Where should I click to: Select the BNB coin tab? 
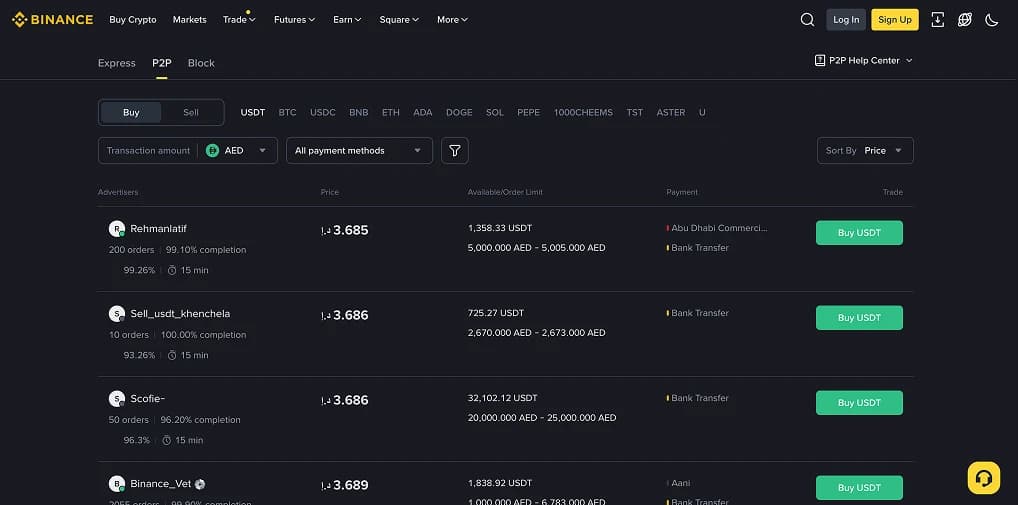(358, 112)
